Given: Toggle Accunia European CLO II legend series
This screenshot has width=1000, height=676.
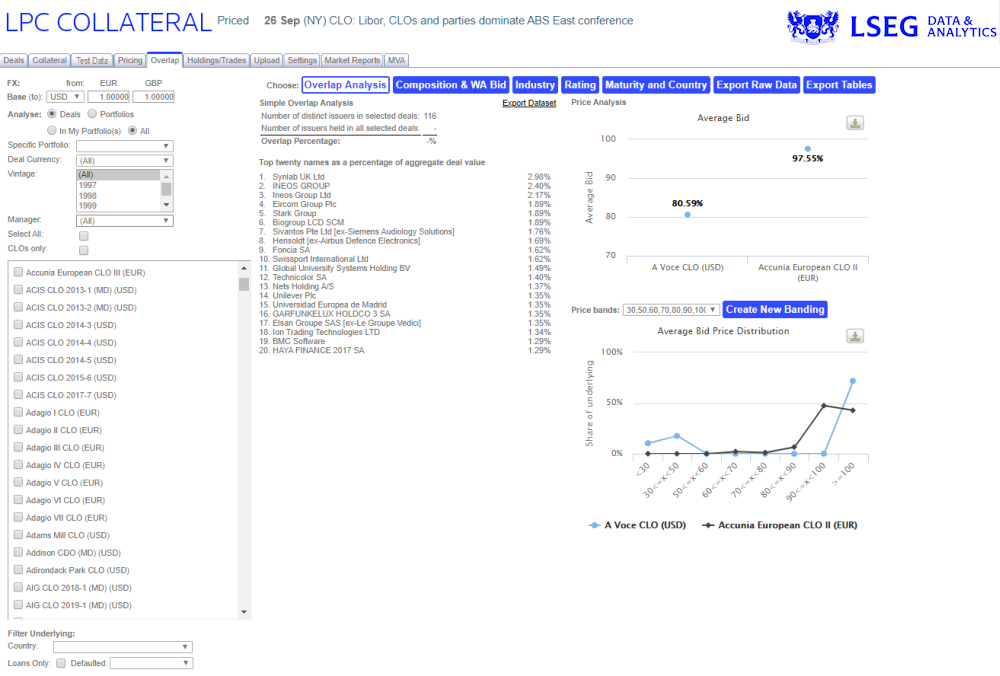Looking at the screenshot, I should pos(780,525).
